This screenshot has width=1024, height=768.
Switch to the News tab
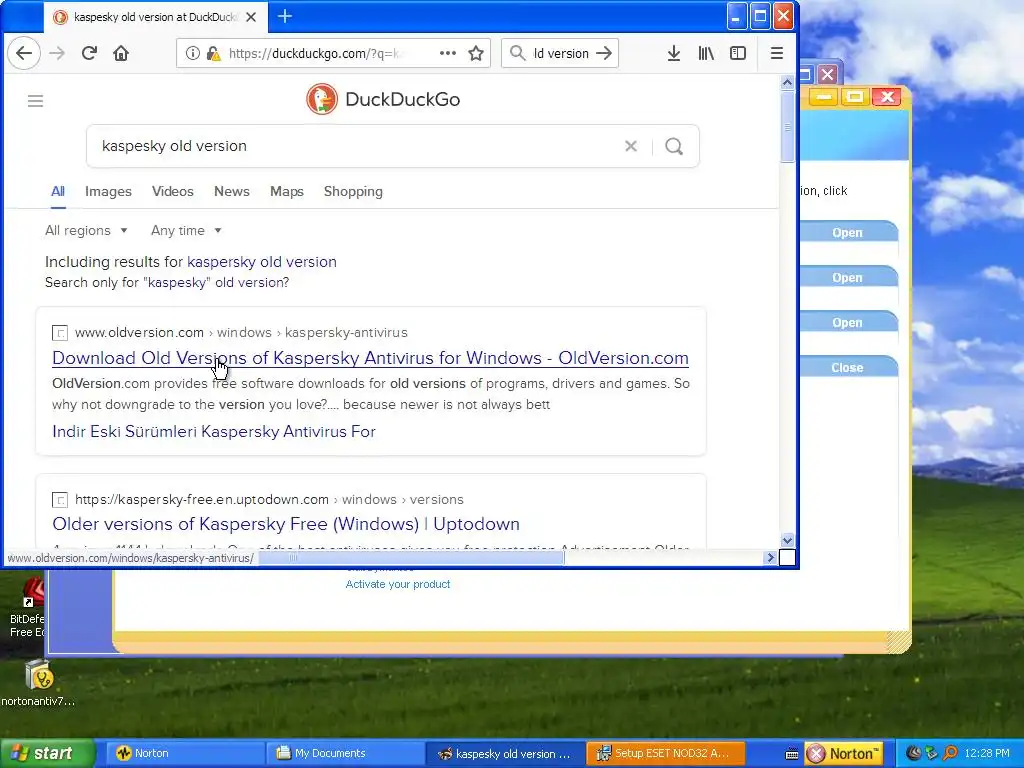232,191
